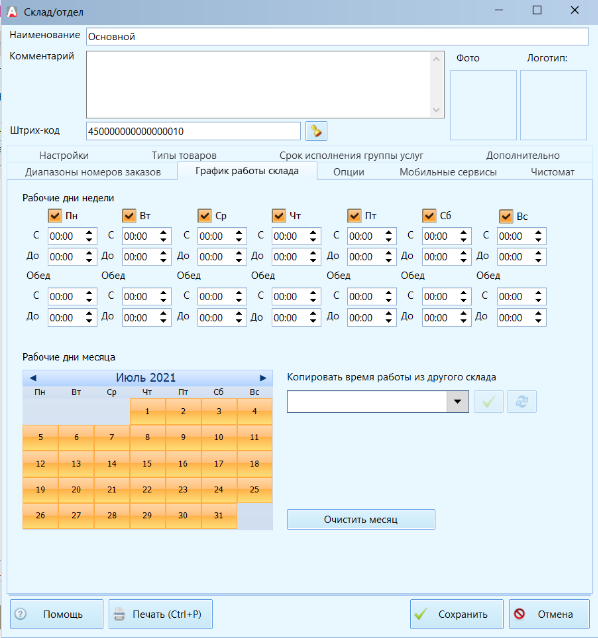Disable the Вс working day checkbox
Viewport: 598px width, 638px height.
(x=506, y=216)
